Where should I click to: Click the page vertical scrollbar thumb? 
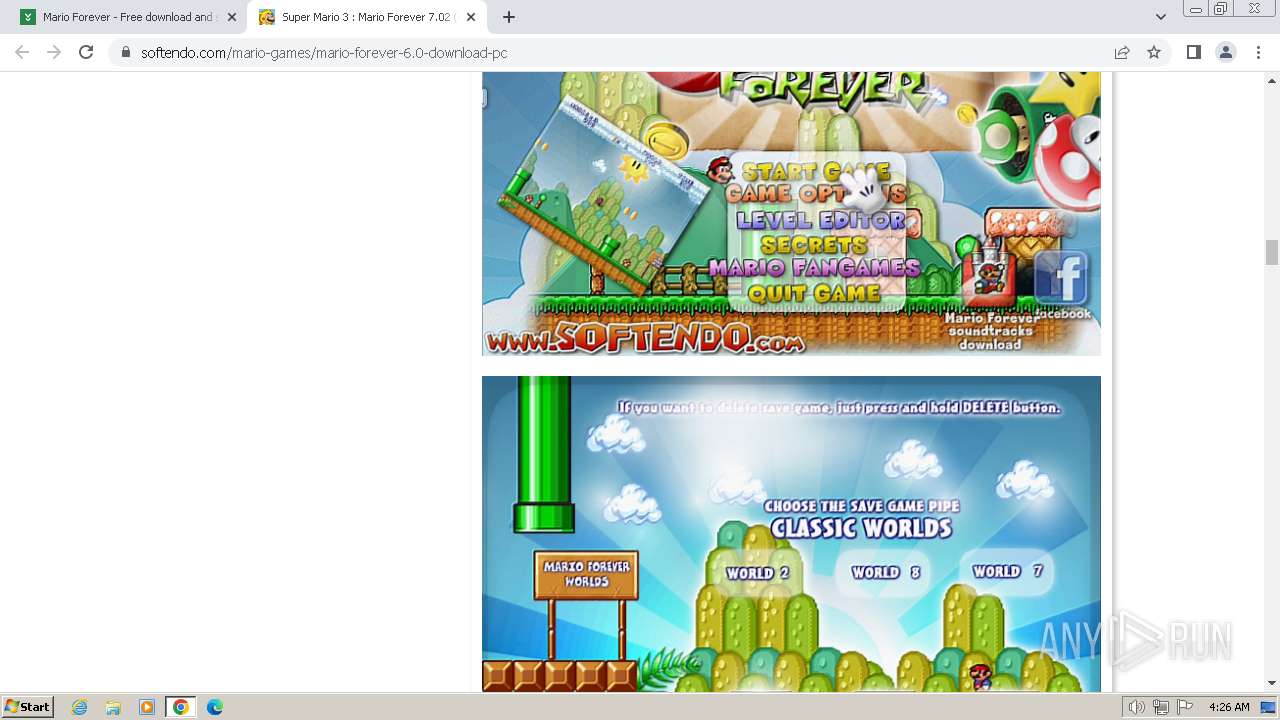[x=1272, y=252]
